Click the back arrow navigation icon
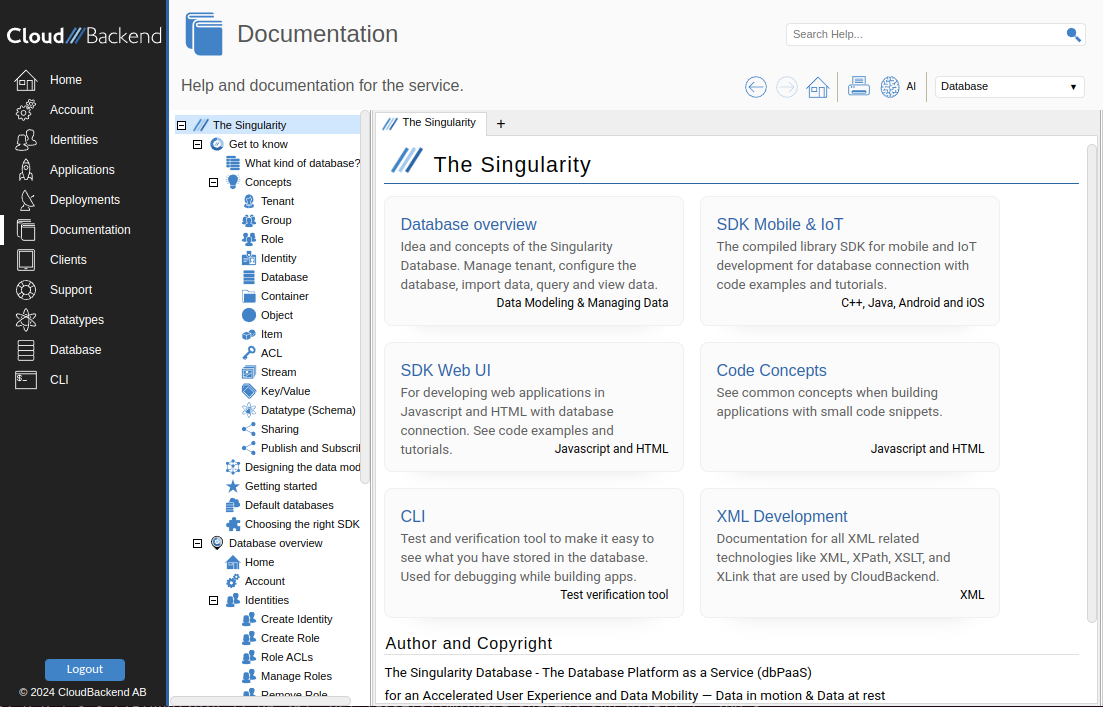 pos(755,87)
